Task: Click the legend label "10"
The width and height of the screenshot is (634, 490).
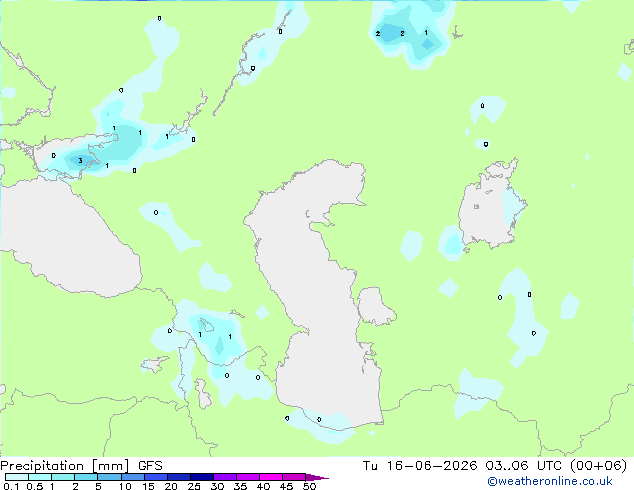Action: point(125,486)
